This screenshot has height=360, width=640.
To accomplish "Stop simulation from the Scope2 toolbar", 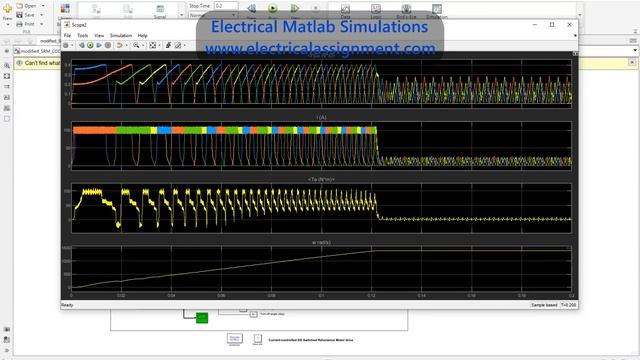I will 108,45.
